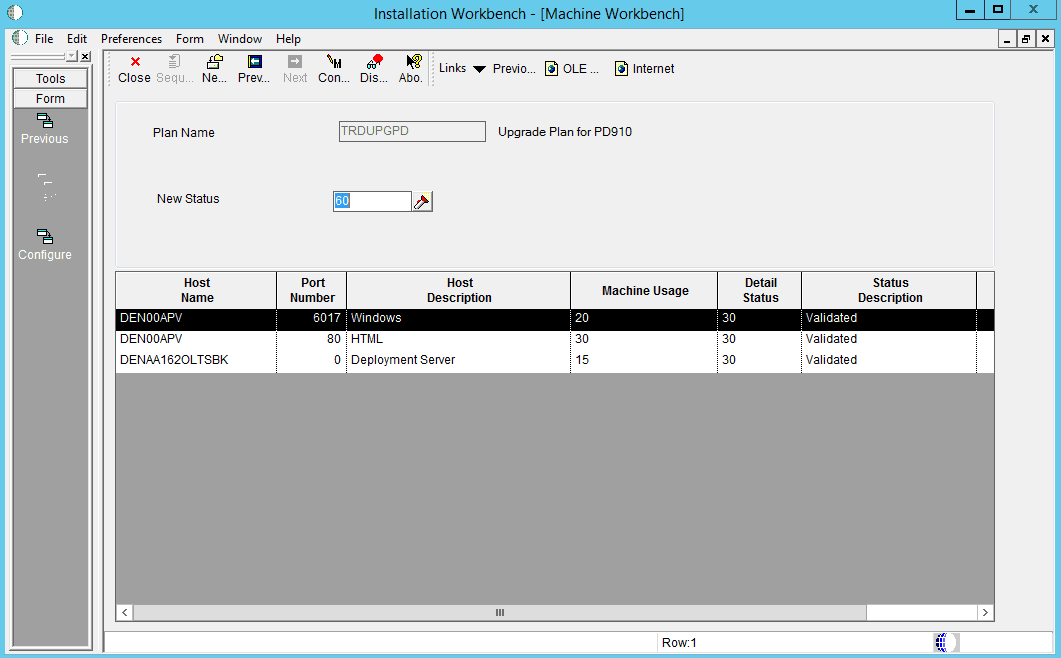Click the flashlight lookup beside New Status
This screenshot has width=1061, height=658.
(422, 201)
